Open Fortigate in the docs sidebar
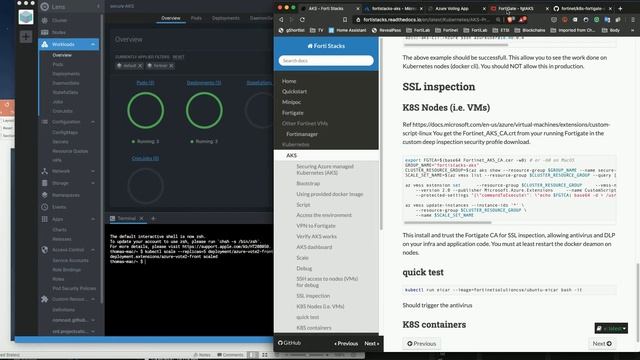The image size is (640, 360). [293, 113]
